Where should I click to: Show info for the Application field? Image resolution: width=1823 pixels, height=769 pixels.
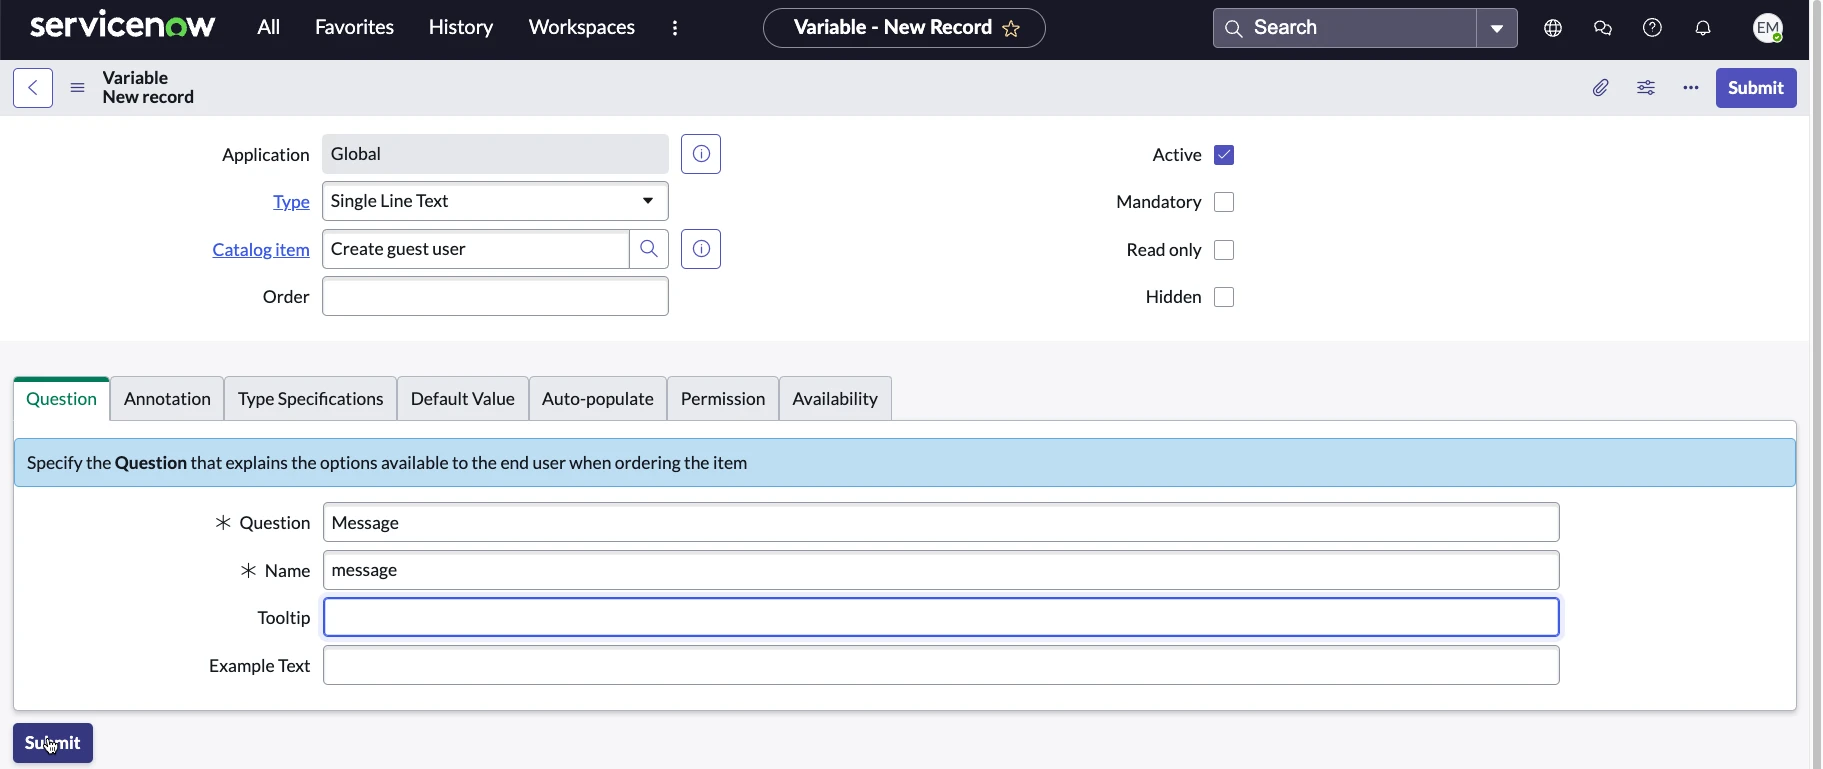point(701,154)
